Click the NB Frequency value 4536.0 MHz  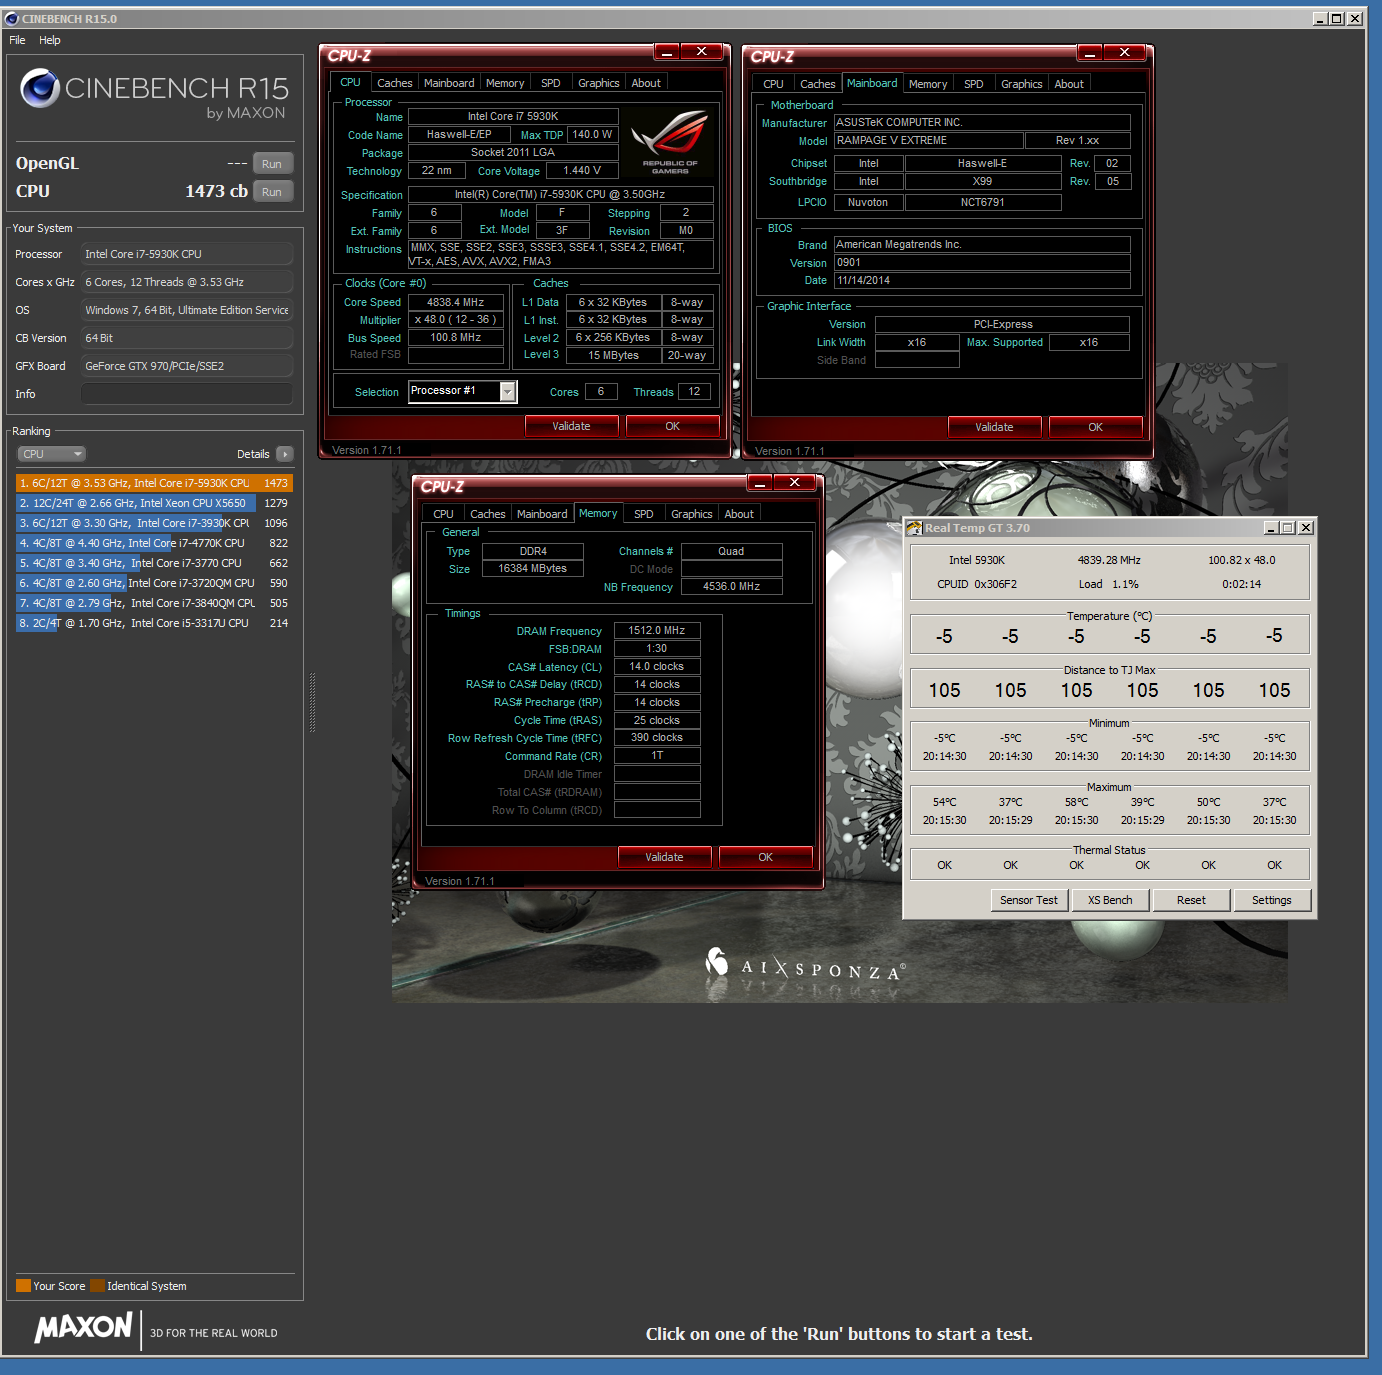[731, 587]
